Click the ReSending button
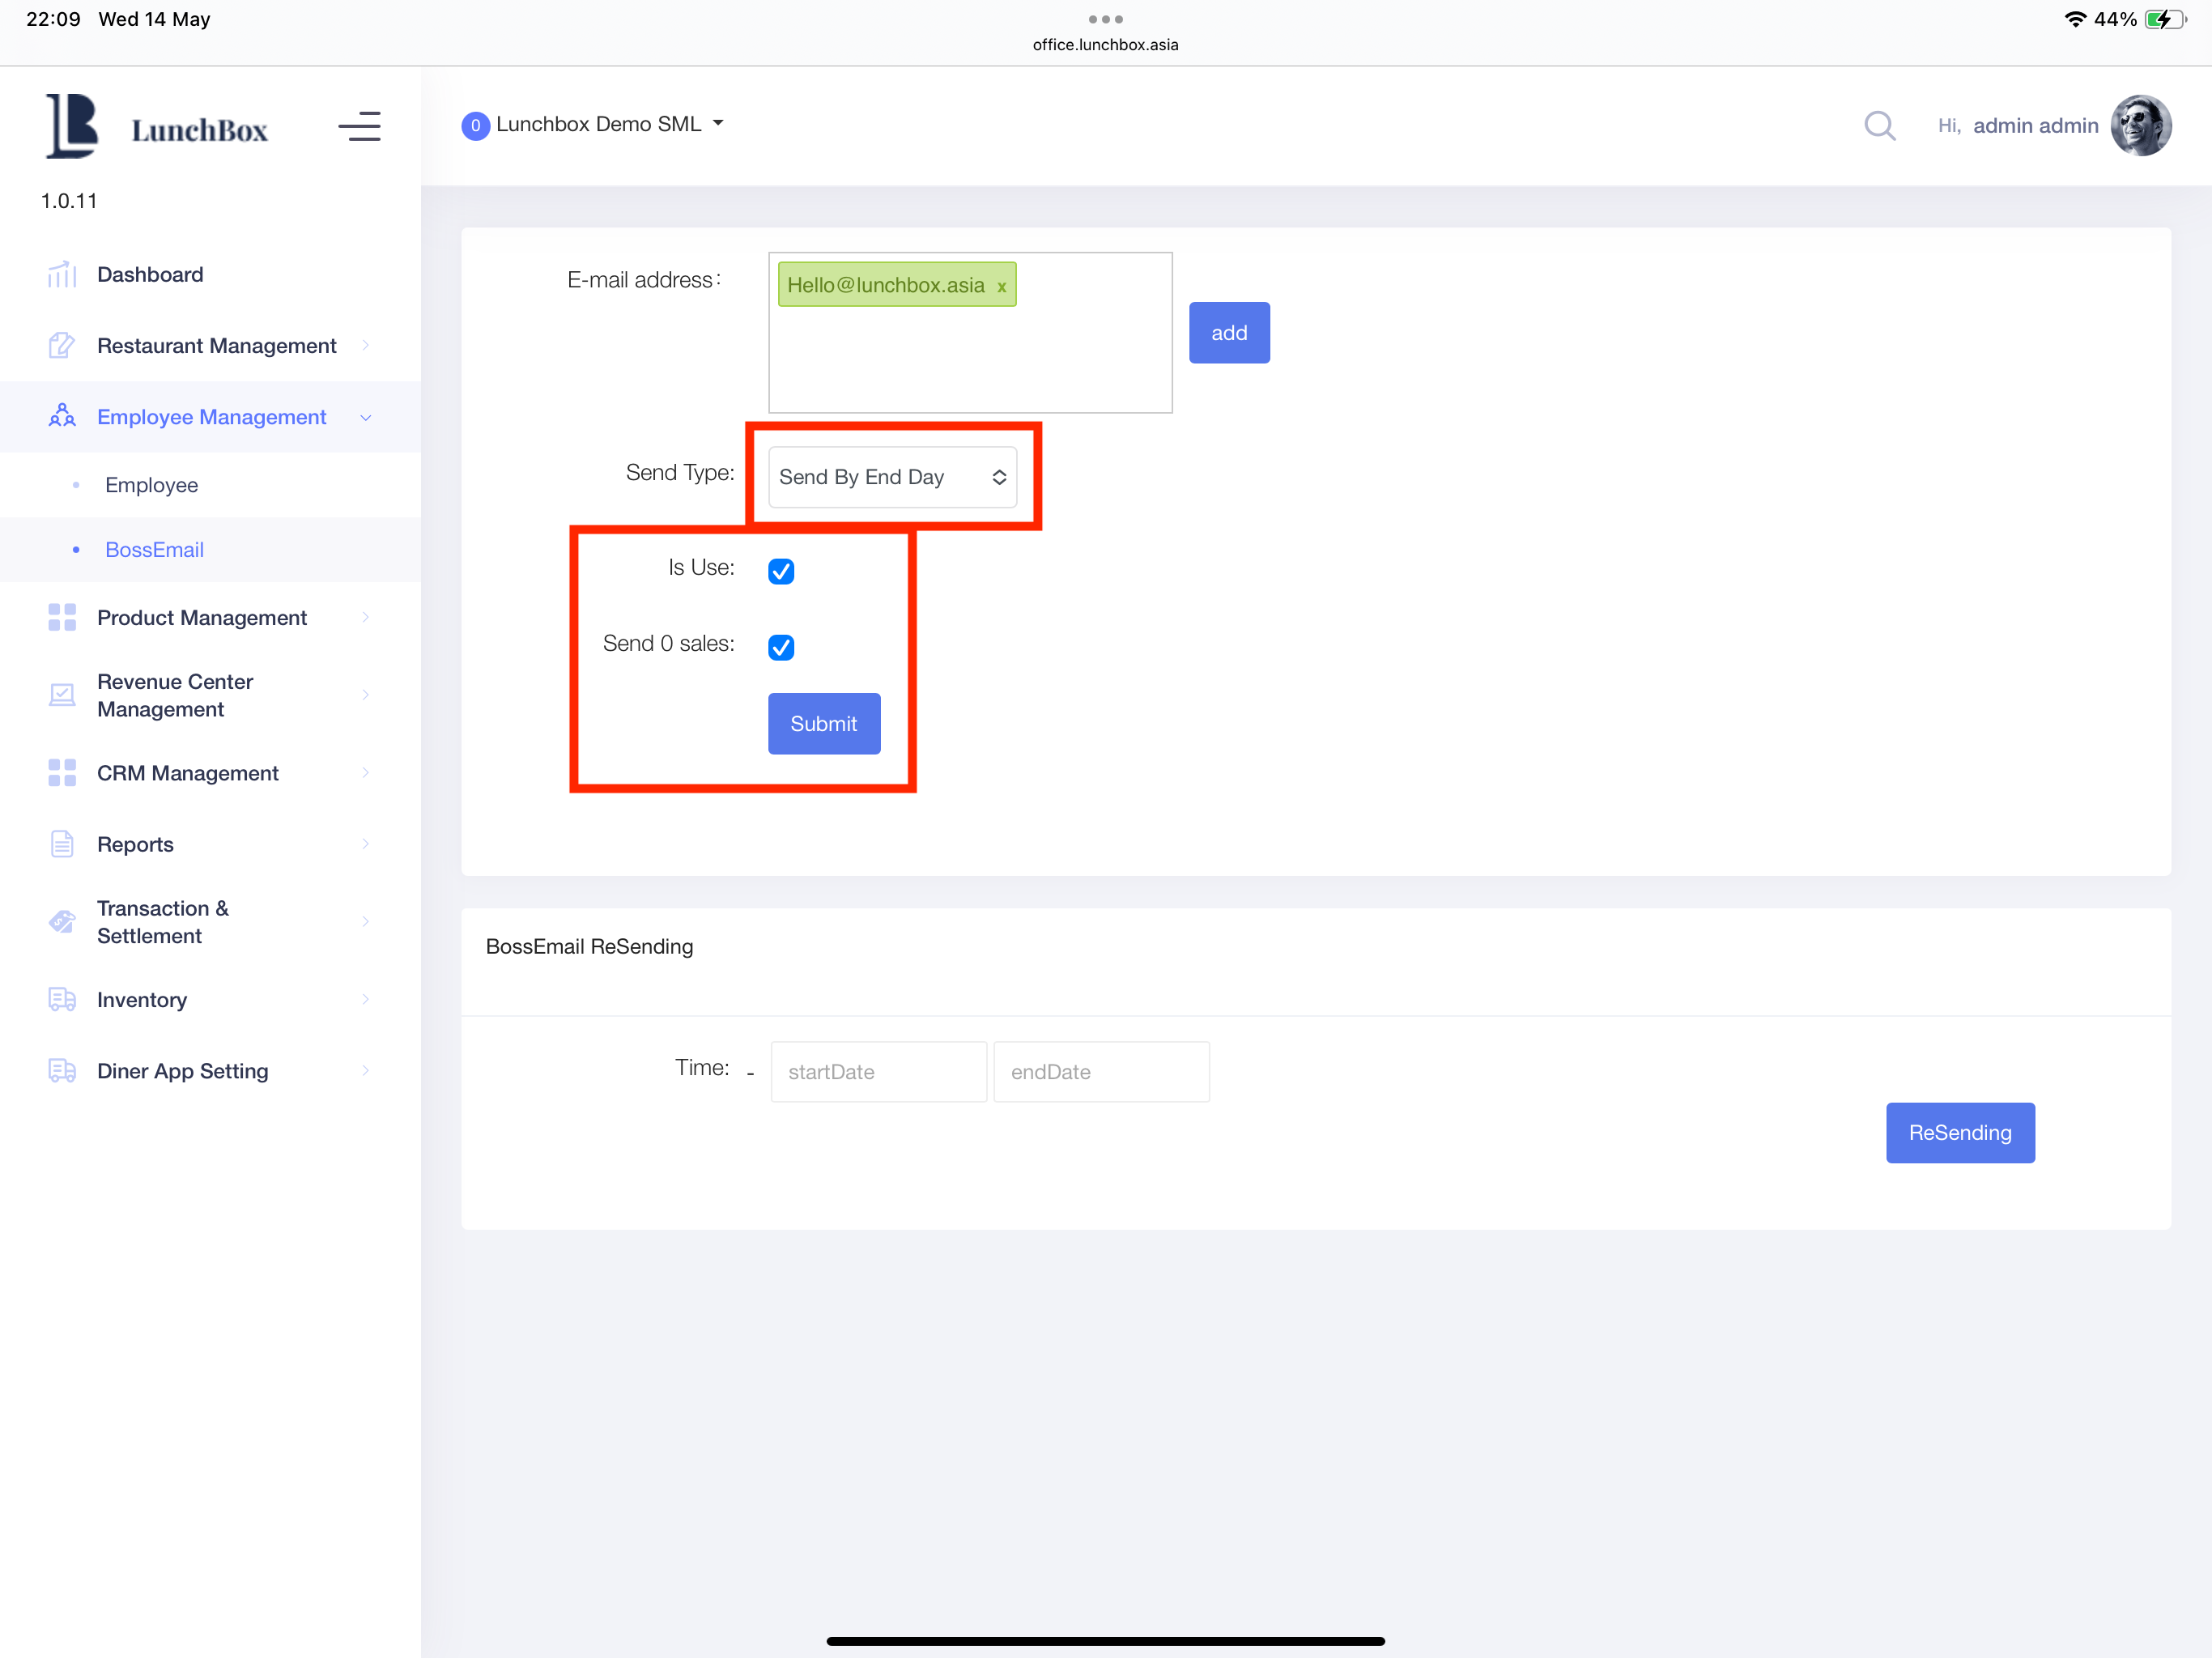2212x1658 pixels. point(1960,1133)
